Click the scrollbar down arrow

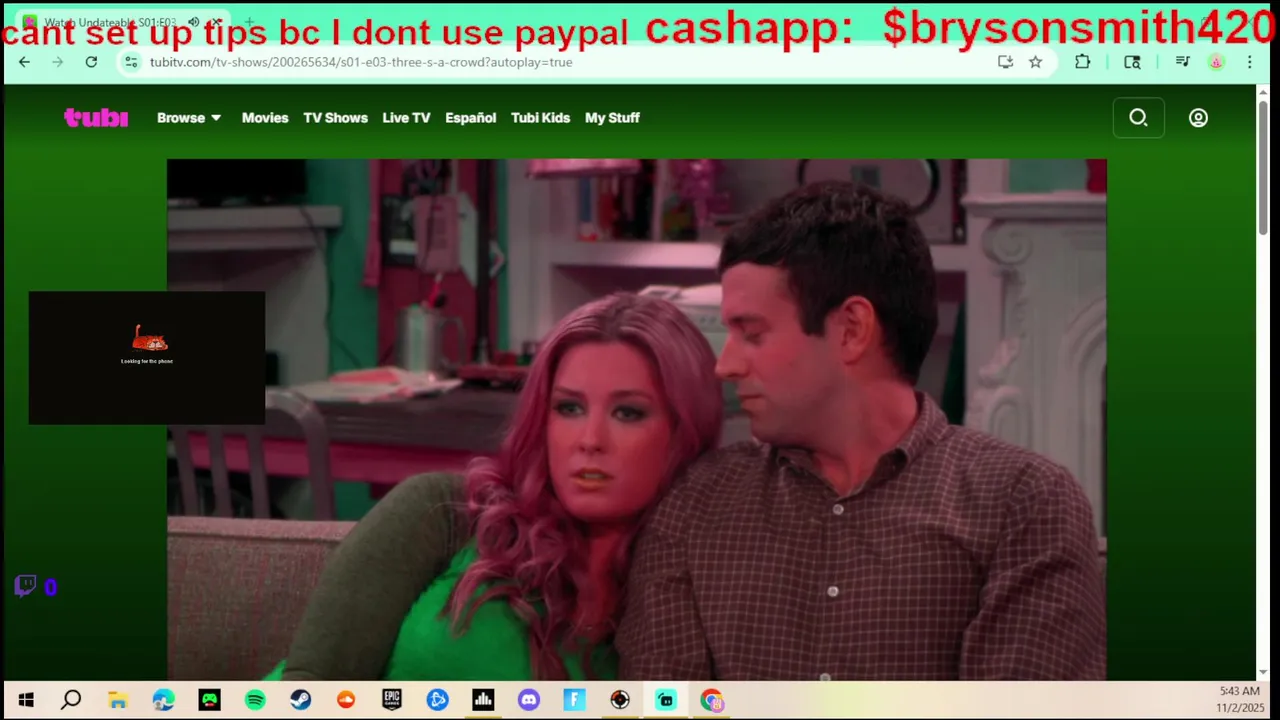(x=1263, y=672)
